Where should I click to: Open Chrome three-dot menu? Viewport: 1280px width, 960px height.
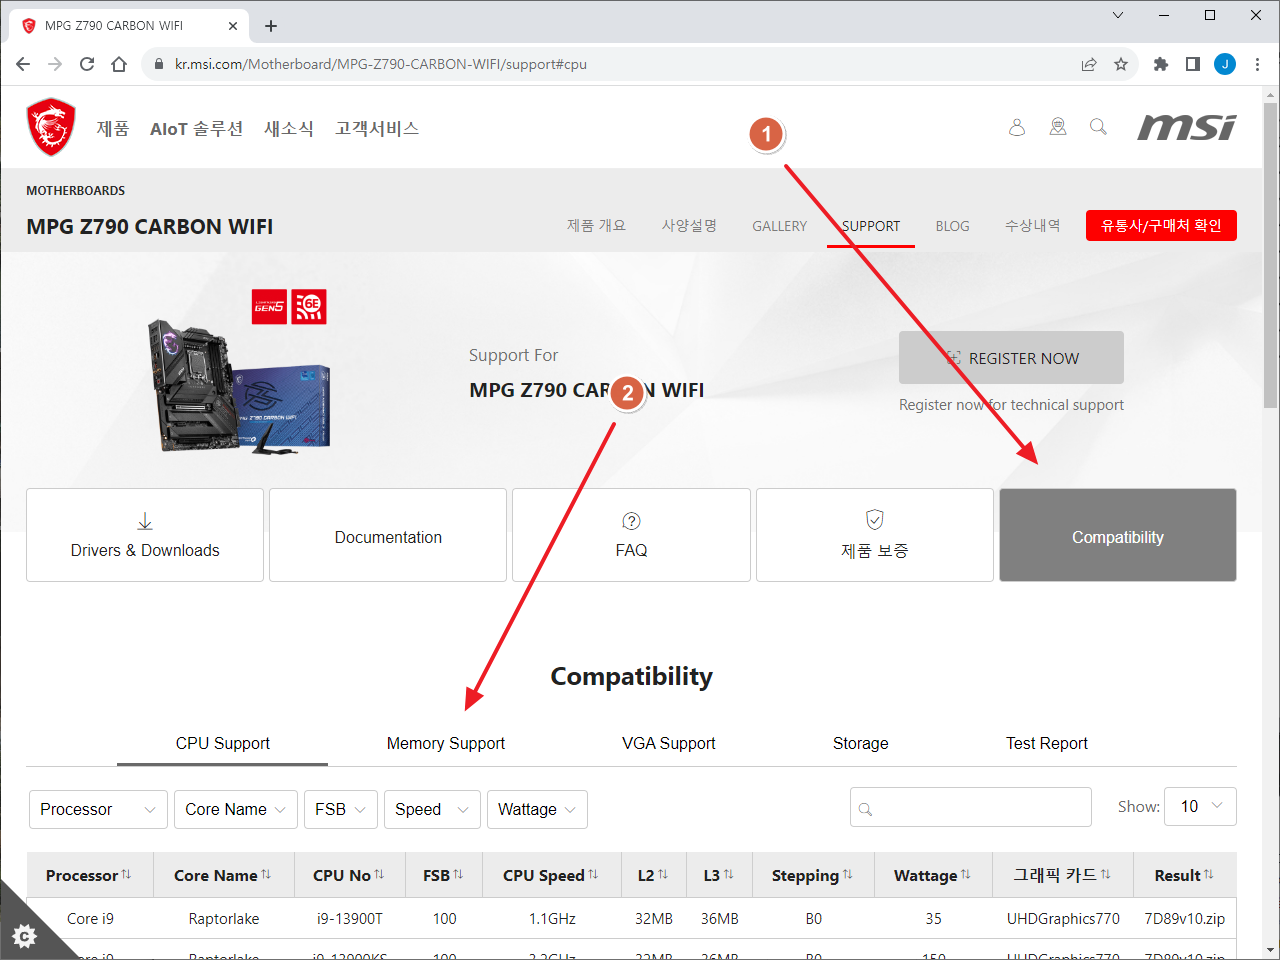pyautogui.click(x=1257, y=64)
